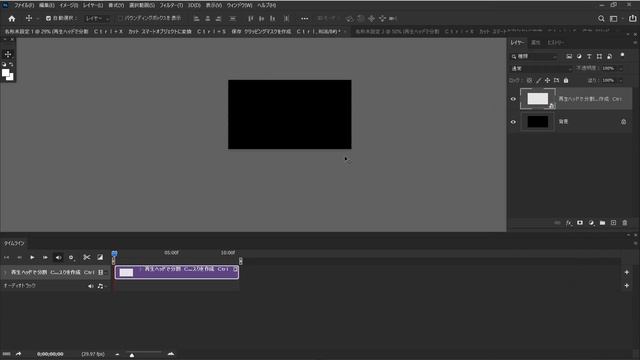
Task: Open the レイヤー auto-select target dropdown
Action: 97,18
